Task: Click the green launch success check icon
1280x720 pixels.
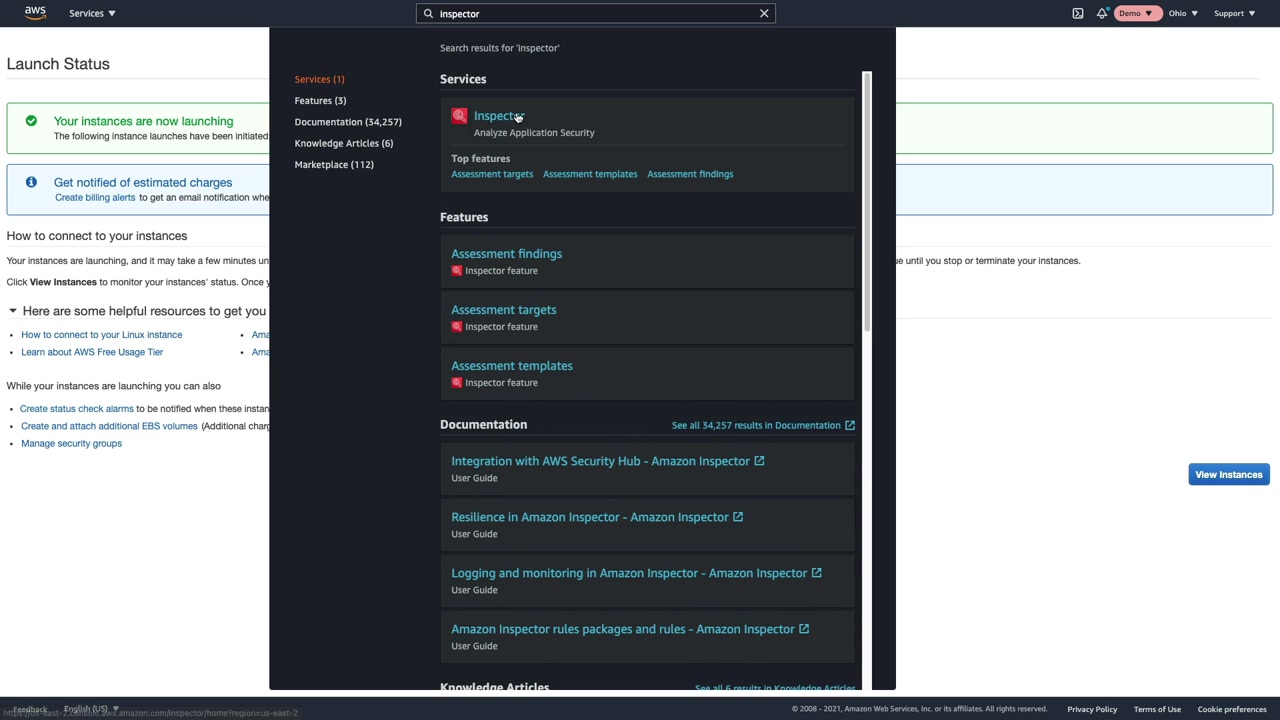Action: pos(31,121)
